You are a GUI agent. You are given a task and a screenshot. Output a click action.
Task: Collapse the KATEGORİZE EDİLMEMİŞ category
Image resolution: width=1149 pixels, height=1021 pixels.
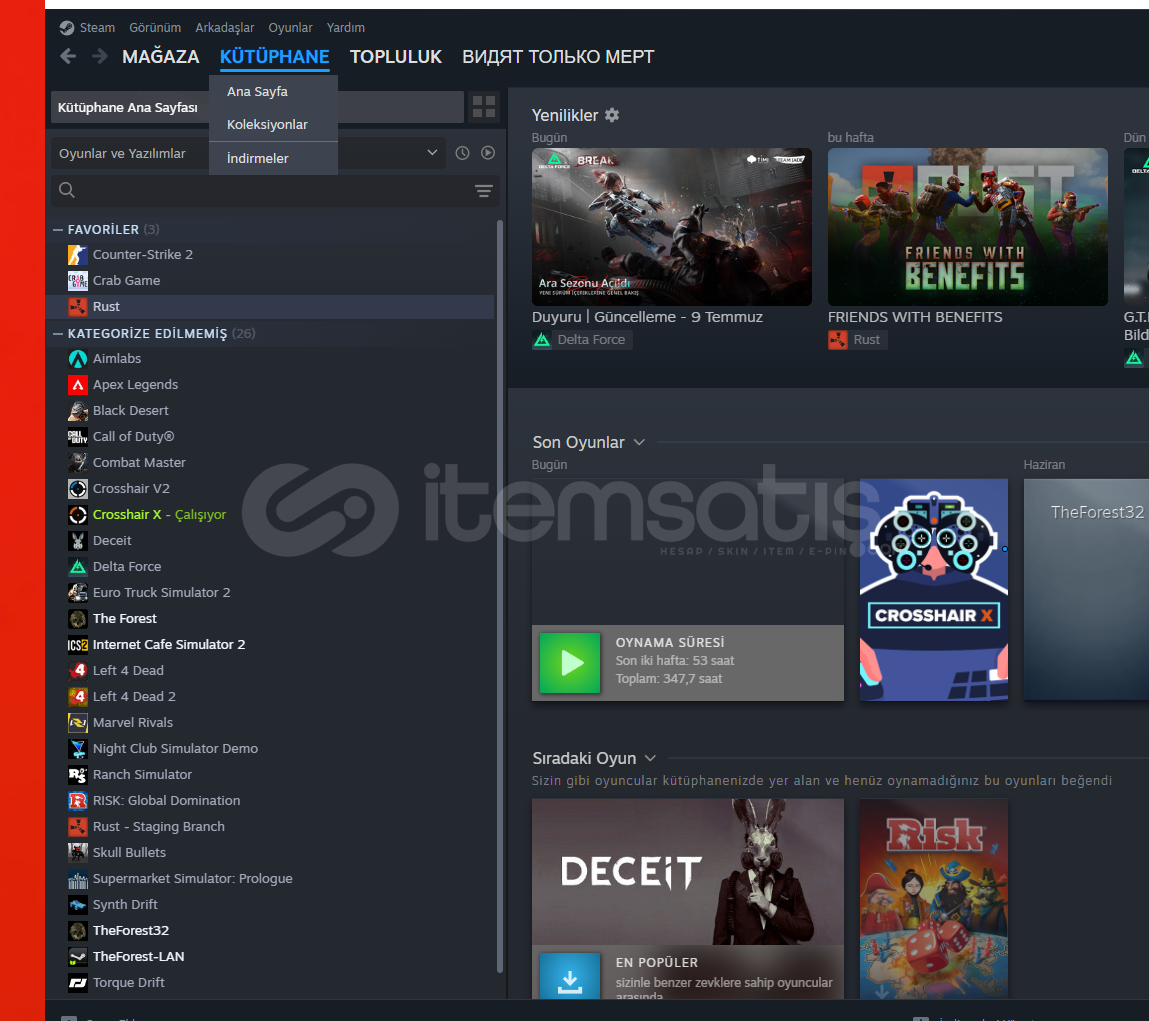(x=58, y=333)
